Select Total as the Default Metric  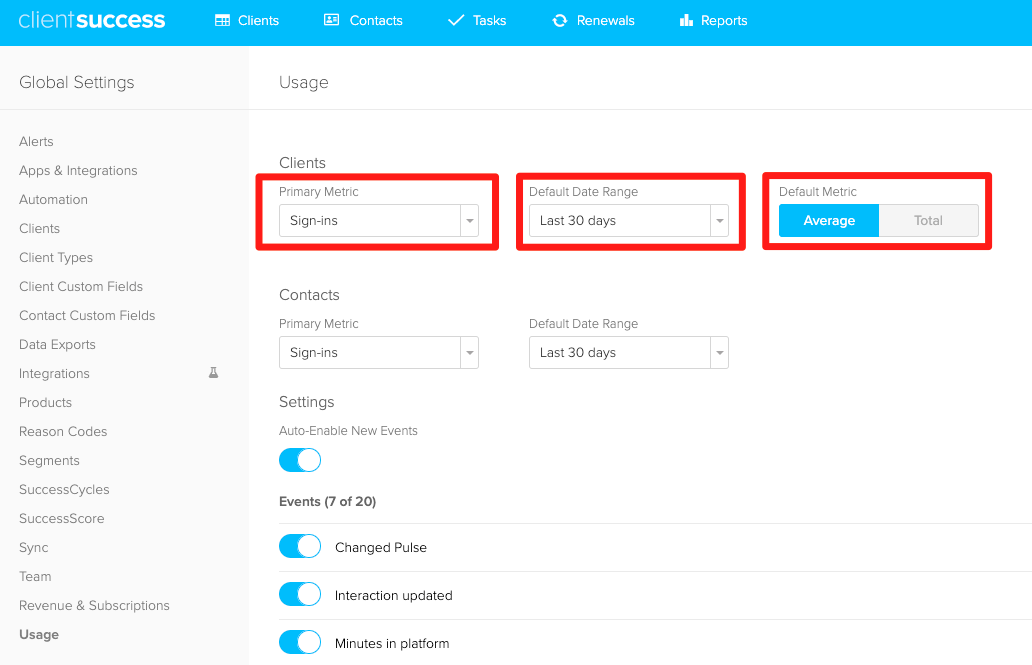click(x=928, y=221)
